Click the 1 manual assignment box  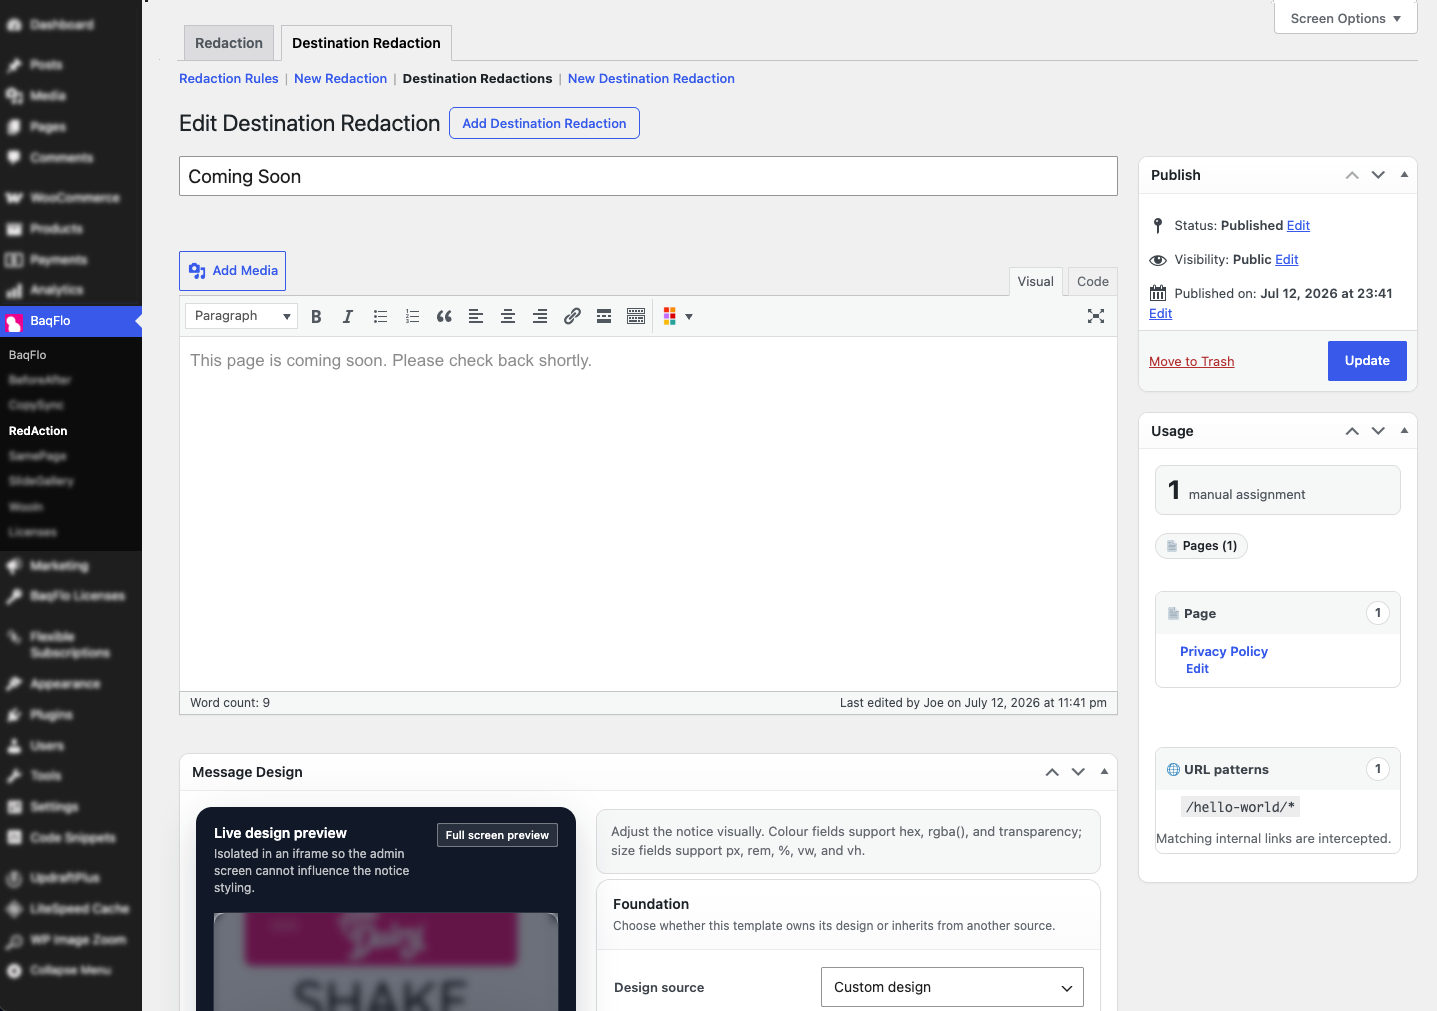click(x=1277, y=490)
